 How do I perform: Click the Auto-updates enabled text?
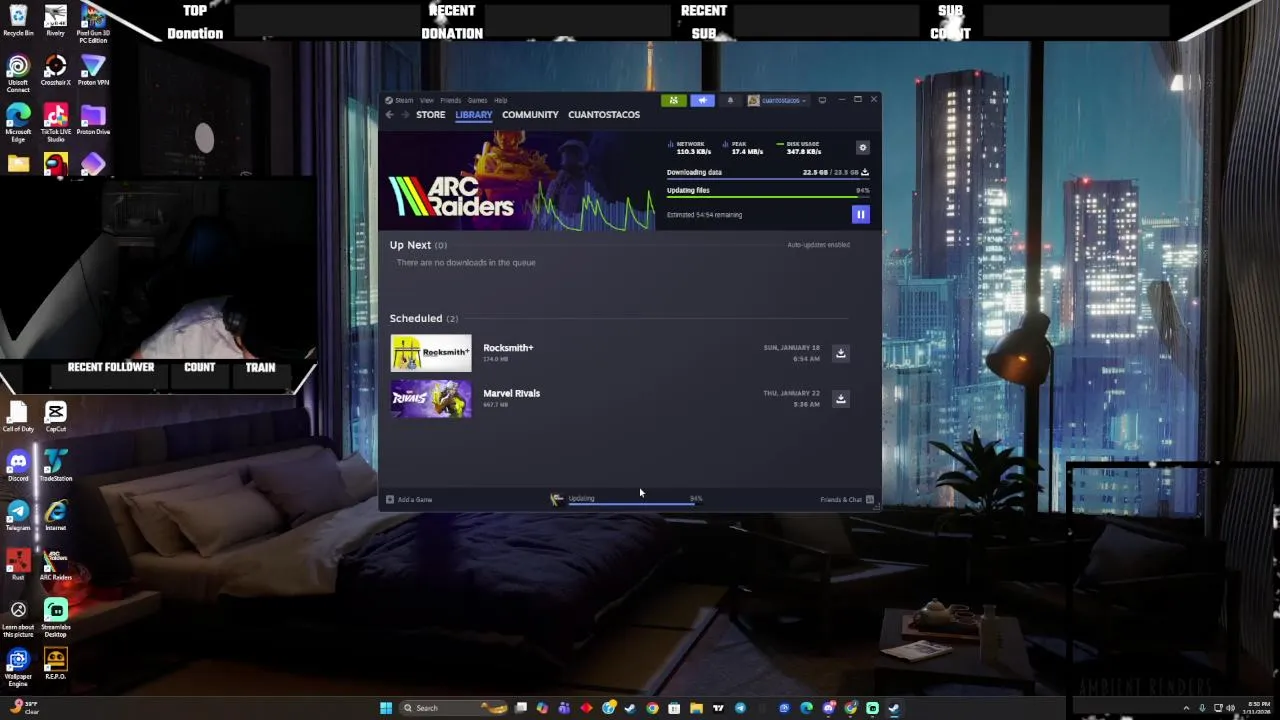coord(818,245)
